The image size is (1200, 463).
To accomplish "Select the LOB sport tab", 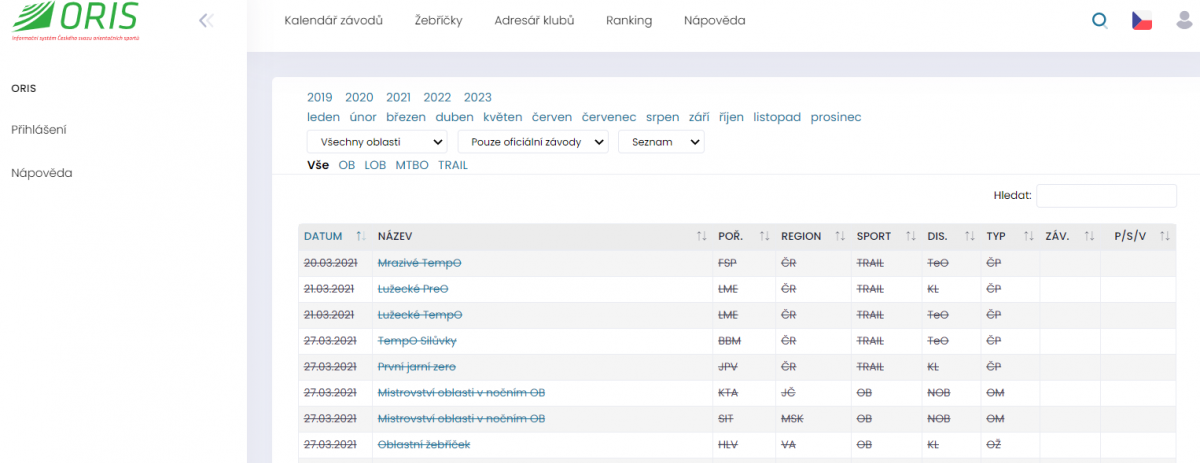I will coord(375,165).
